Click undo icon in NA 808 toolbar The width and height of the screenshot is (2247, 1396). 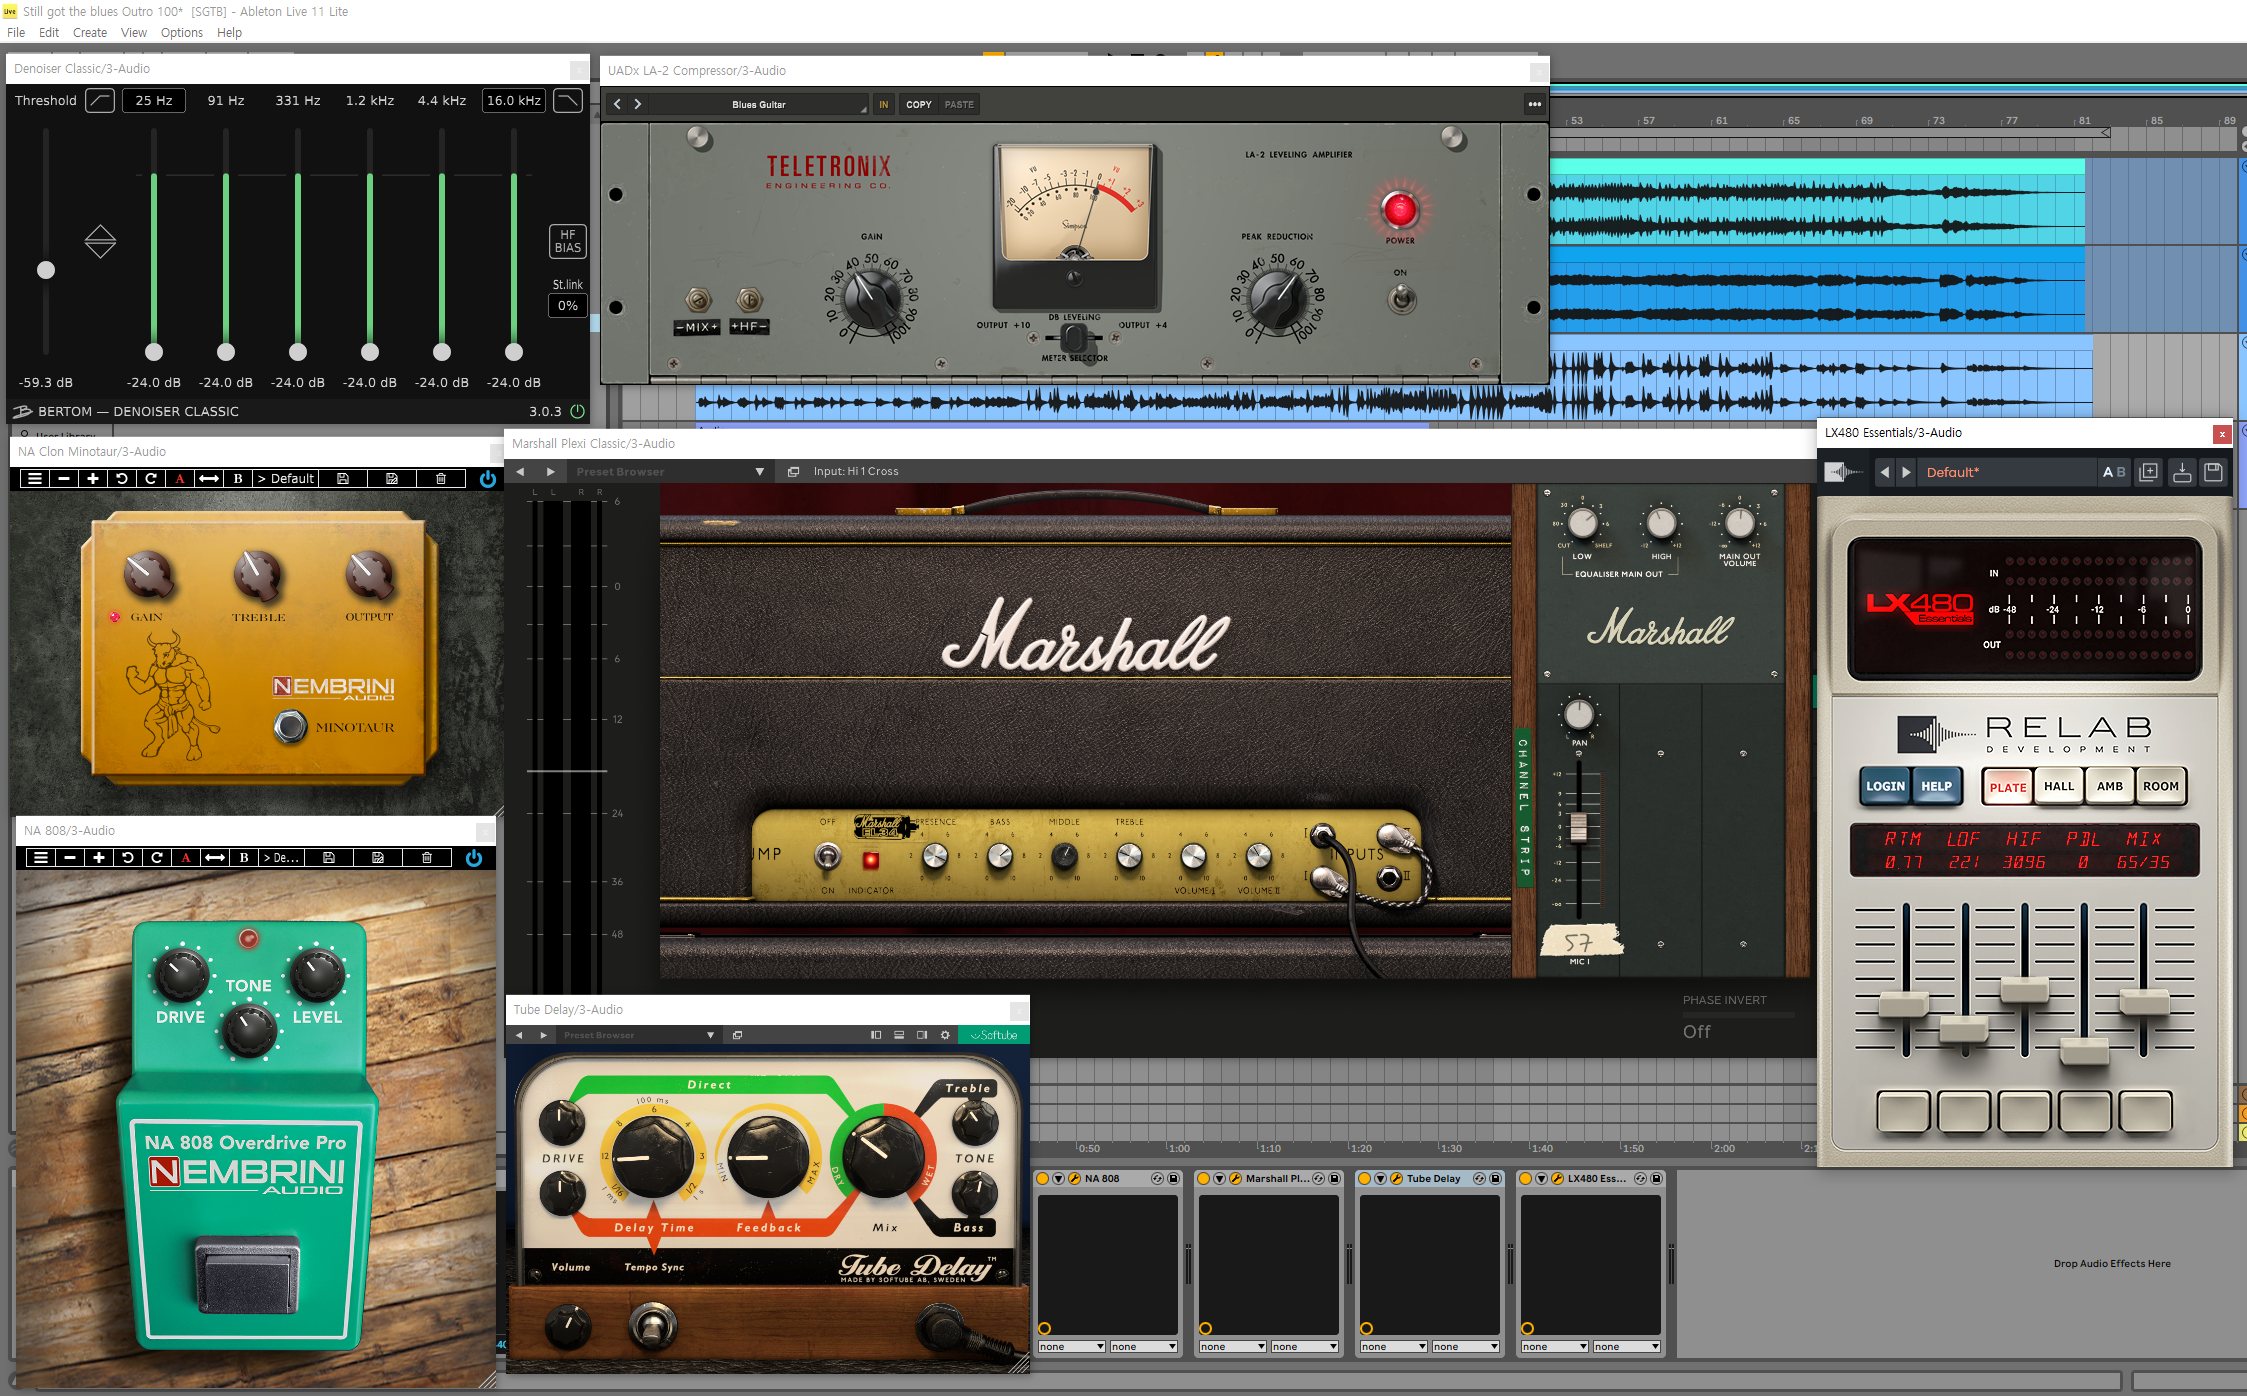(128, 858)
